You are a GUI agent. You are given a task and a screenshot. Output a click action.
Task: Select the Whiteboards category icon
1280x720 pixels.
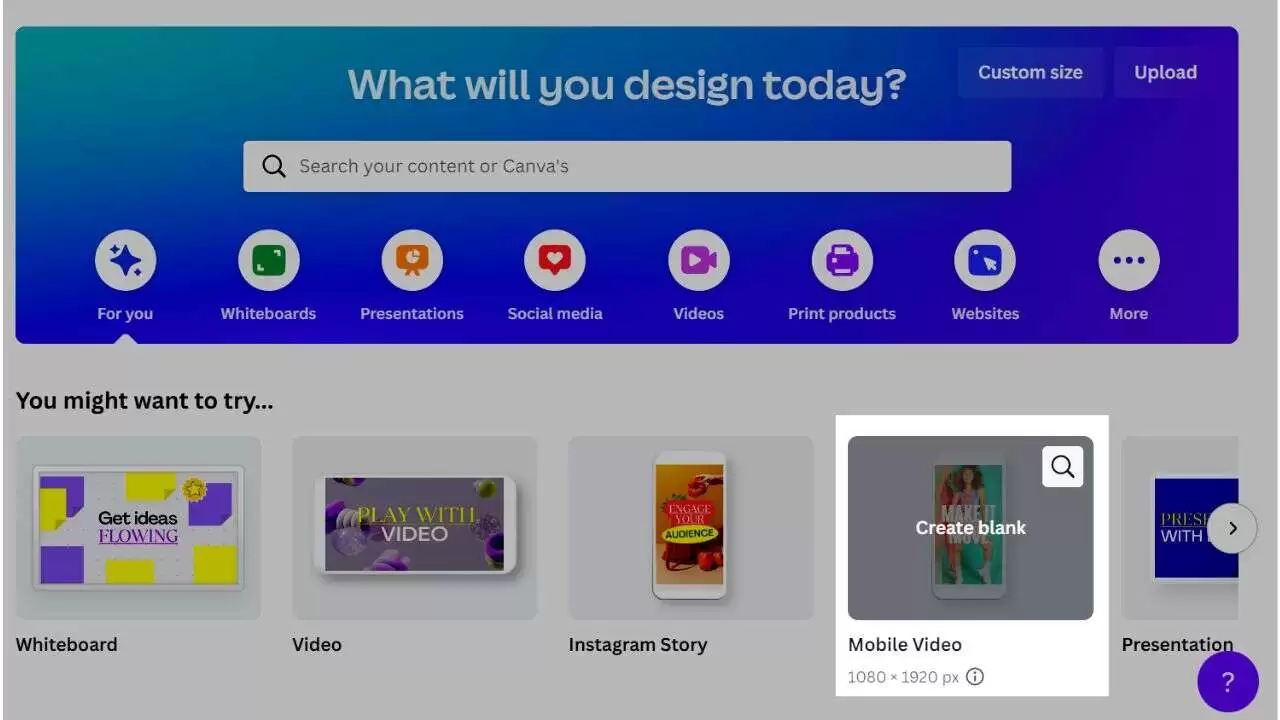click(x=268, y=261)
